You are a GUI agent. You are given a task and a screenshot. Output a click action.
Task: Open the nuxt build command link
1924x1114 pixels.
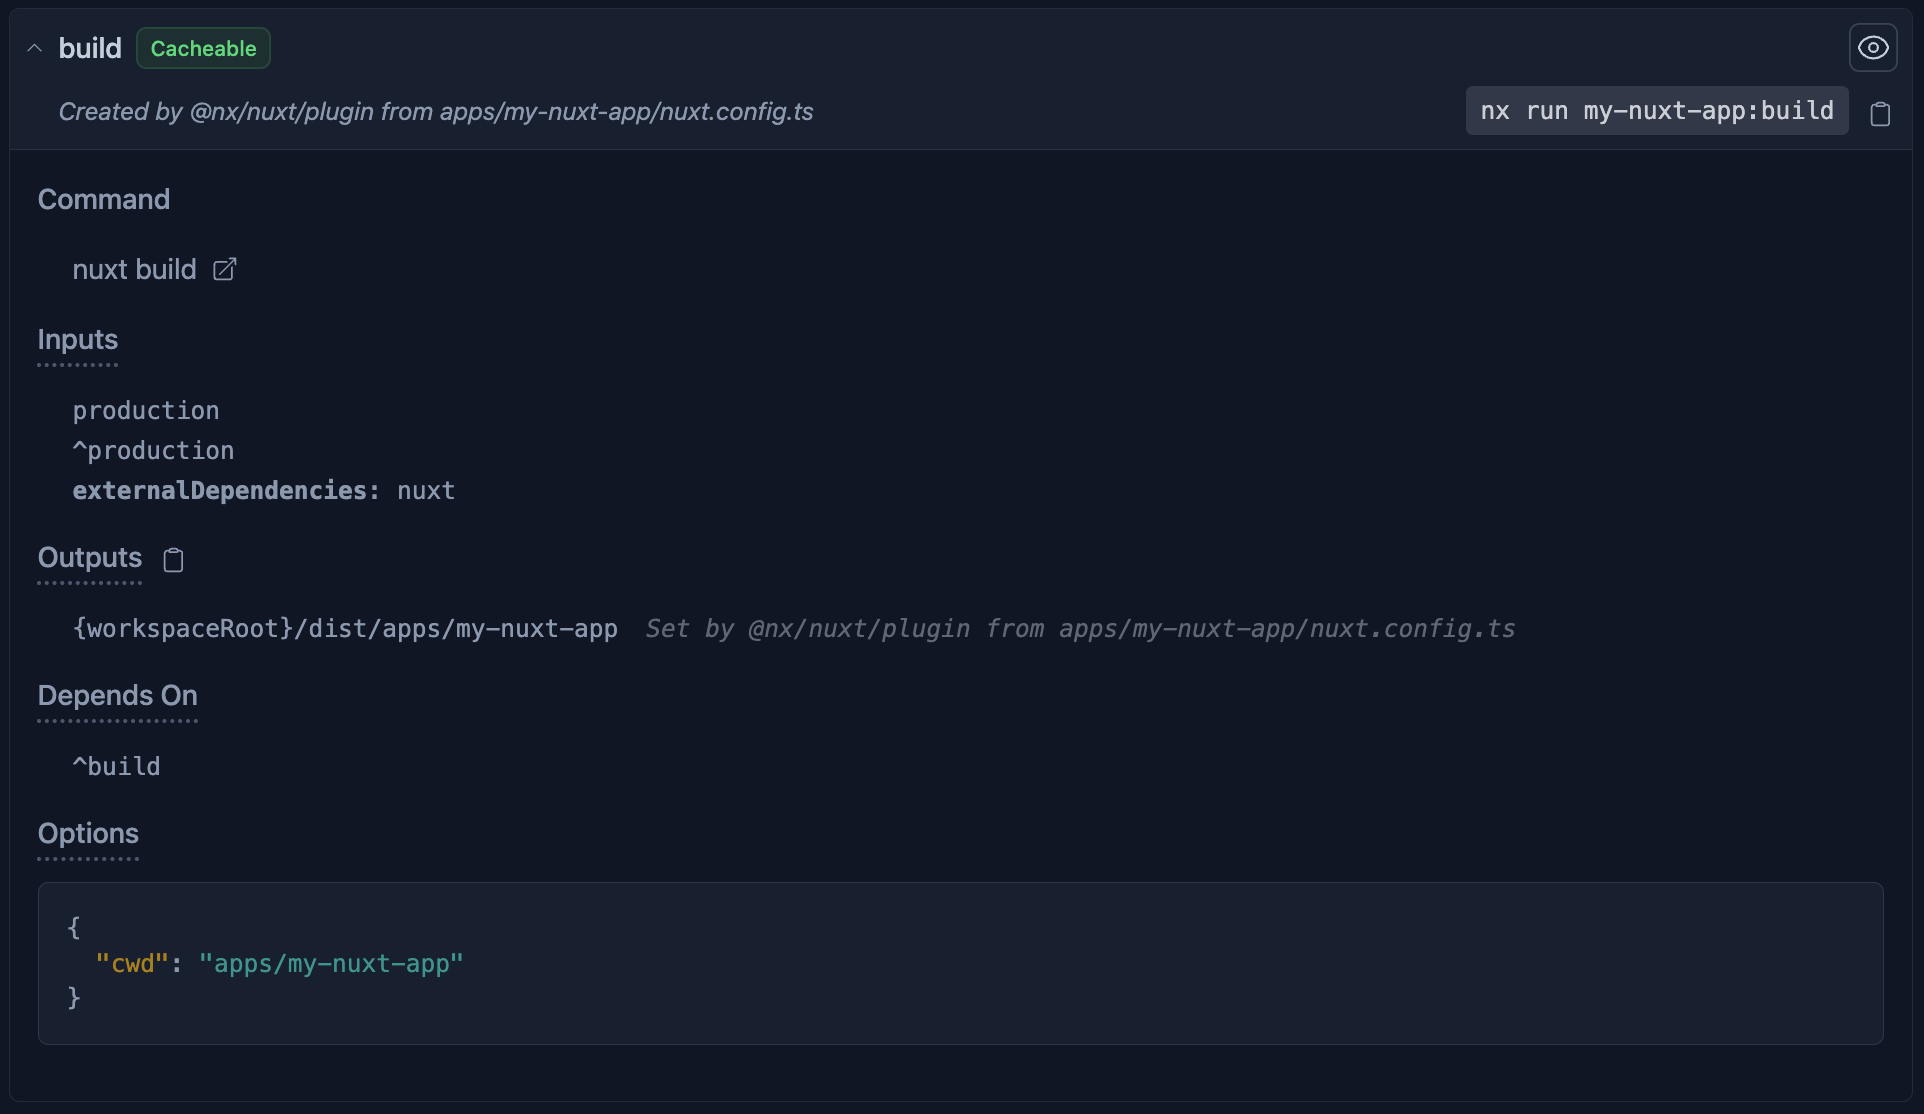click(x=134, y=269)
